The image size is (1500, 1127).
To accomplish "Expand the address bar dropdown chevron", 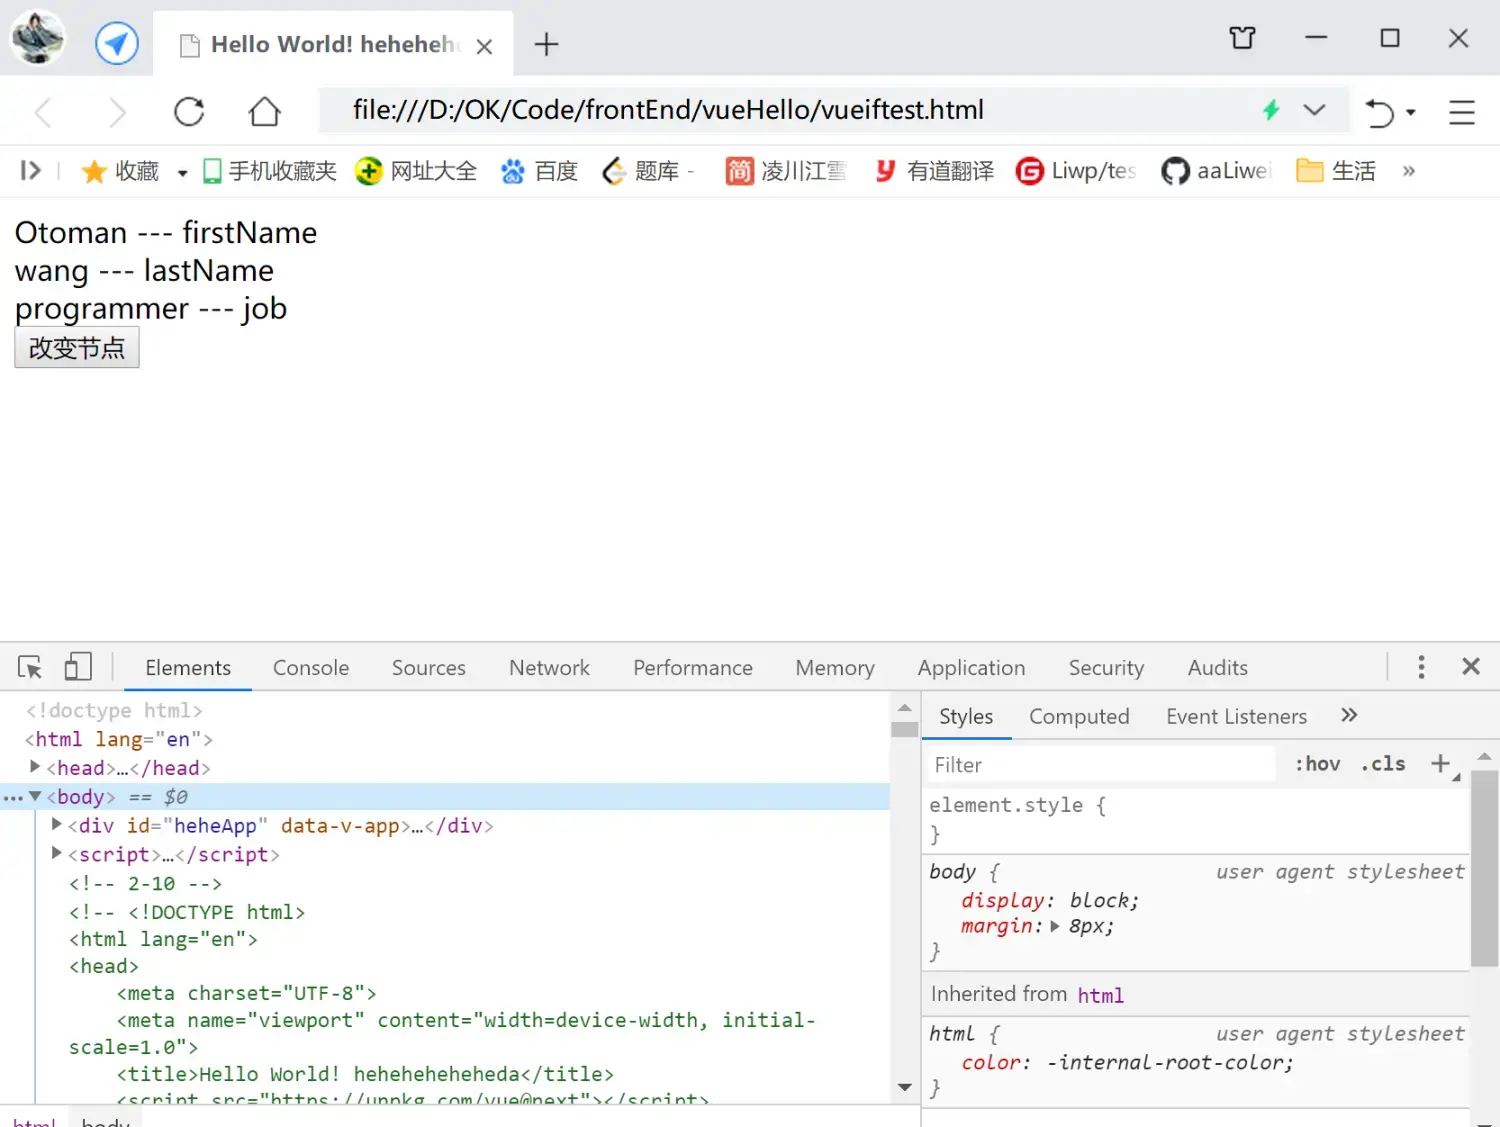I will [x=1314, y=110].
